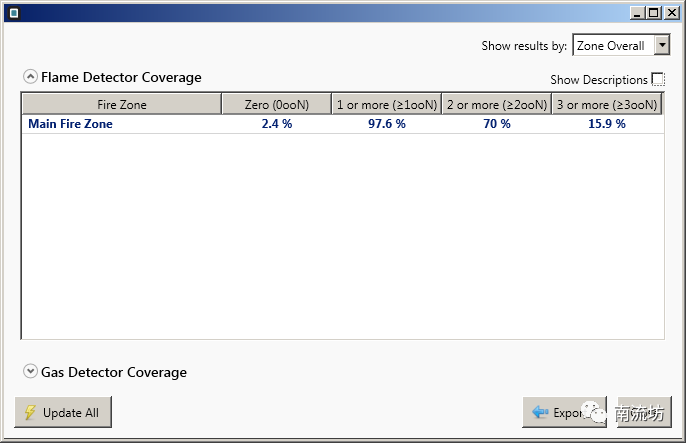Collapse the Flame Detector Coverage section
The height and width of the screenshot is (443, 686).
[30, 77]
